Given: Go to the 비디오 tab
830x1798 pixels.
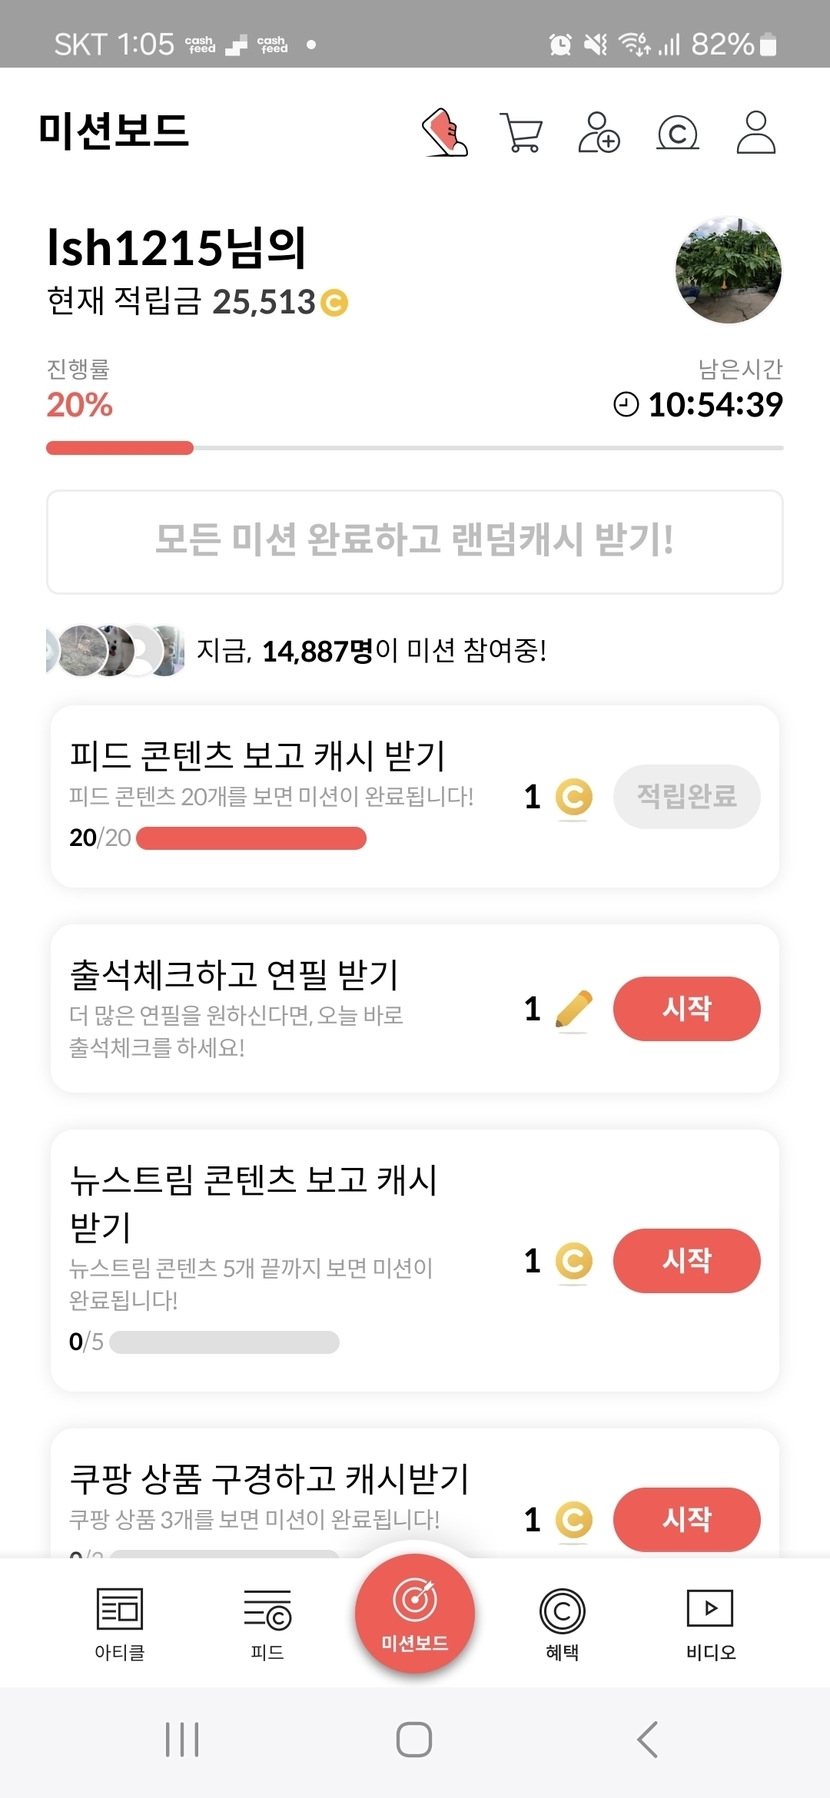Looking at the screenshot, I should point(710,1624).
